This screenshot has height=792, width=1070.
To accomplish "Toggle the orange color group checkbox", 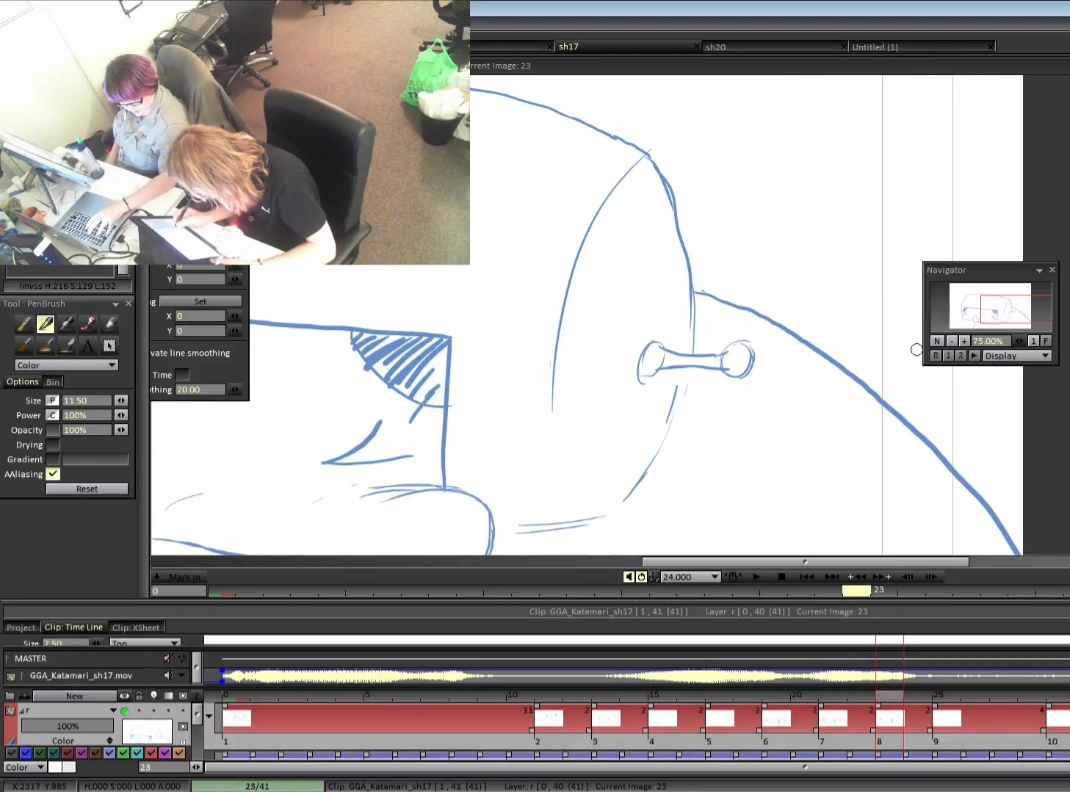I will pos(179,753).
